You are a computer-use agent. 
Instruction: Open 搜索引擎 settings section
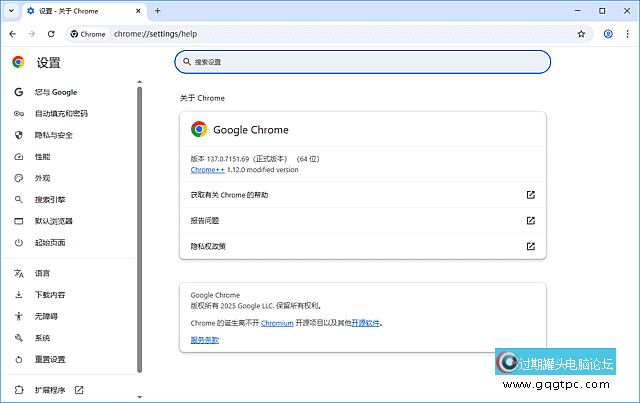tap(50, 200)
